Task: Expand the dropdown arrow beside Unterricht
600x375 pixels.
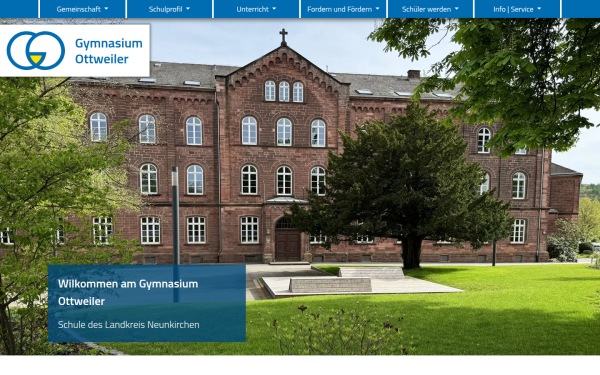Action: (274, 9)
